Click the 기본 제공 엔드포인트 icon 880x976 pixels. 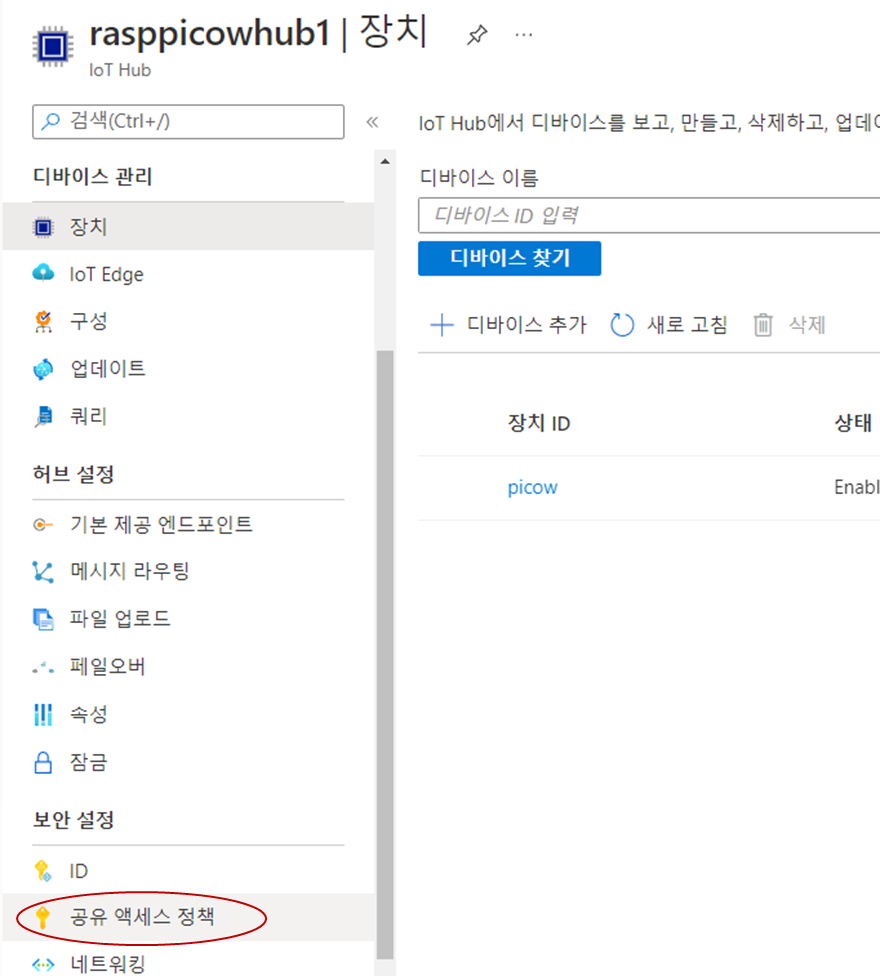(x=43, y=525)
